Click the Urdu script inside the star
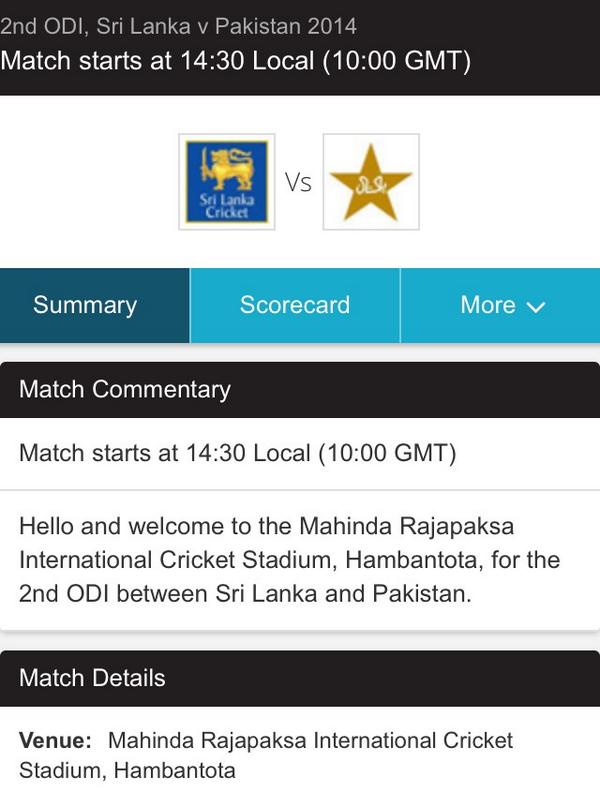This screenshot has height=792, width=600. pyautogui.click(x=371, y=185)
